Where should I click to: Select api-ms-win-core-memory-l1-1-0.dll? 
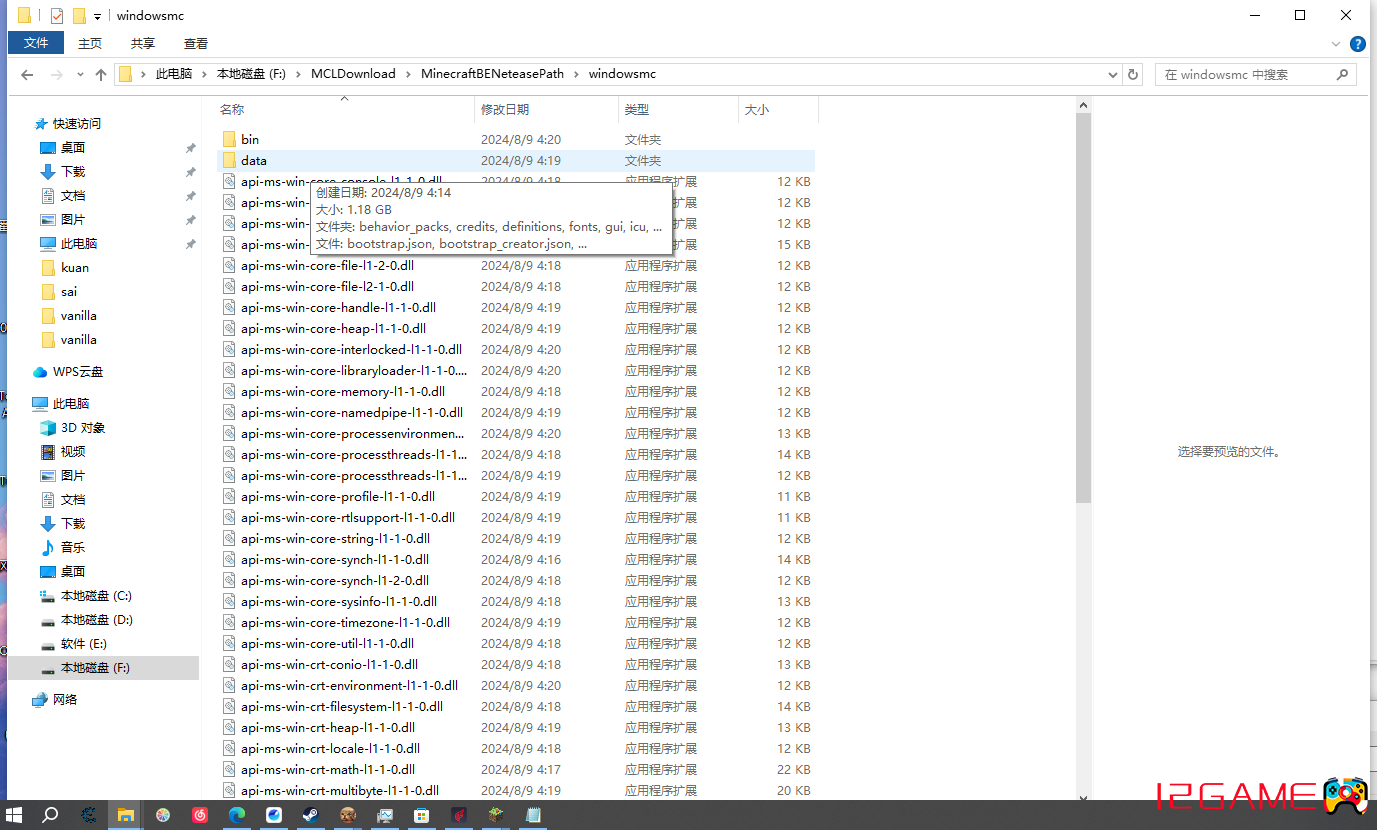[343, 392]
